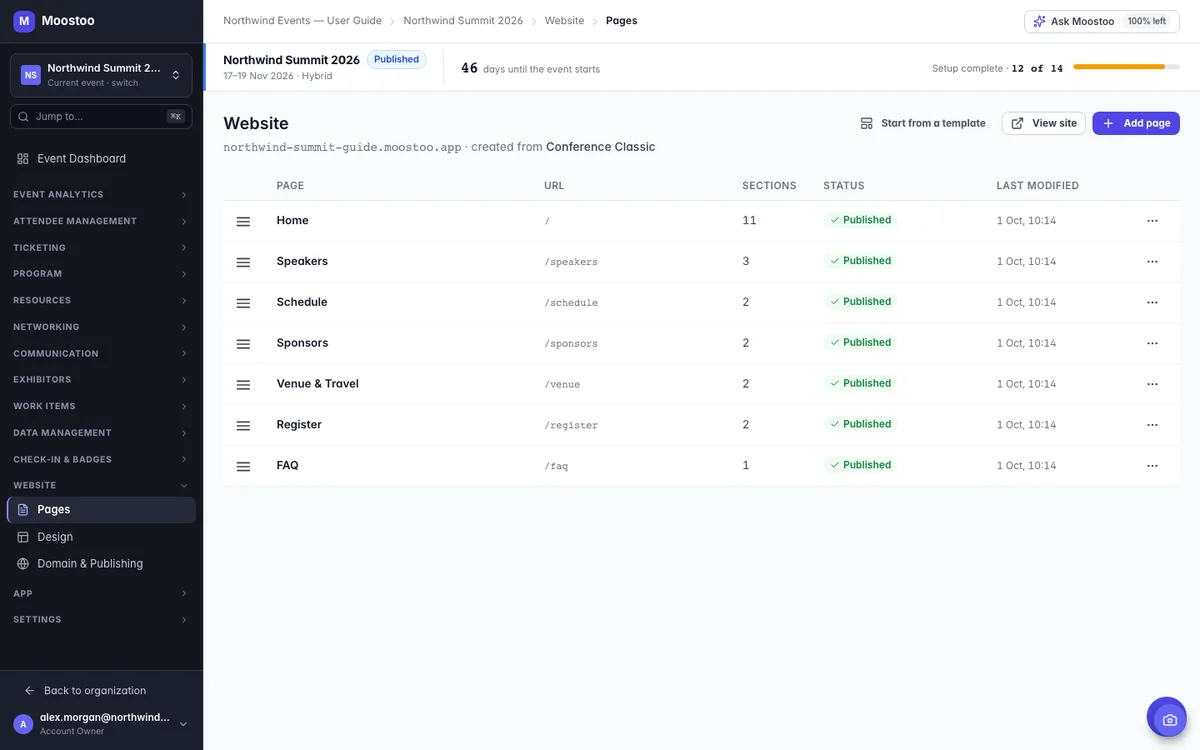The image size is (1200, 750).
Task: Click the drag handle for Venue & Travel
Action: coord(243,385)
